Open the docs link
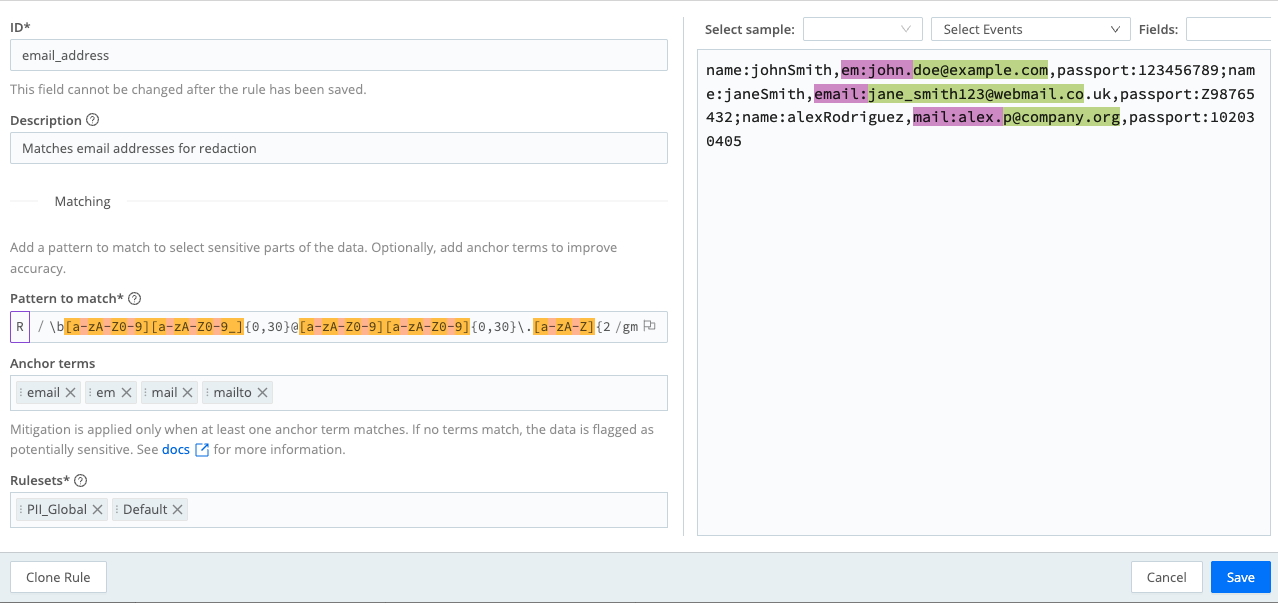Screen dimensions: 1278x603 174,449
